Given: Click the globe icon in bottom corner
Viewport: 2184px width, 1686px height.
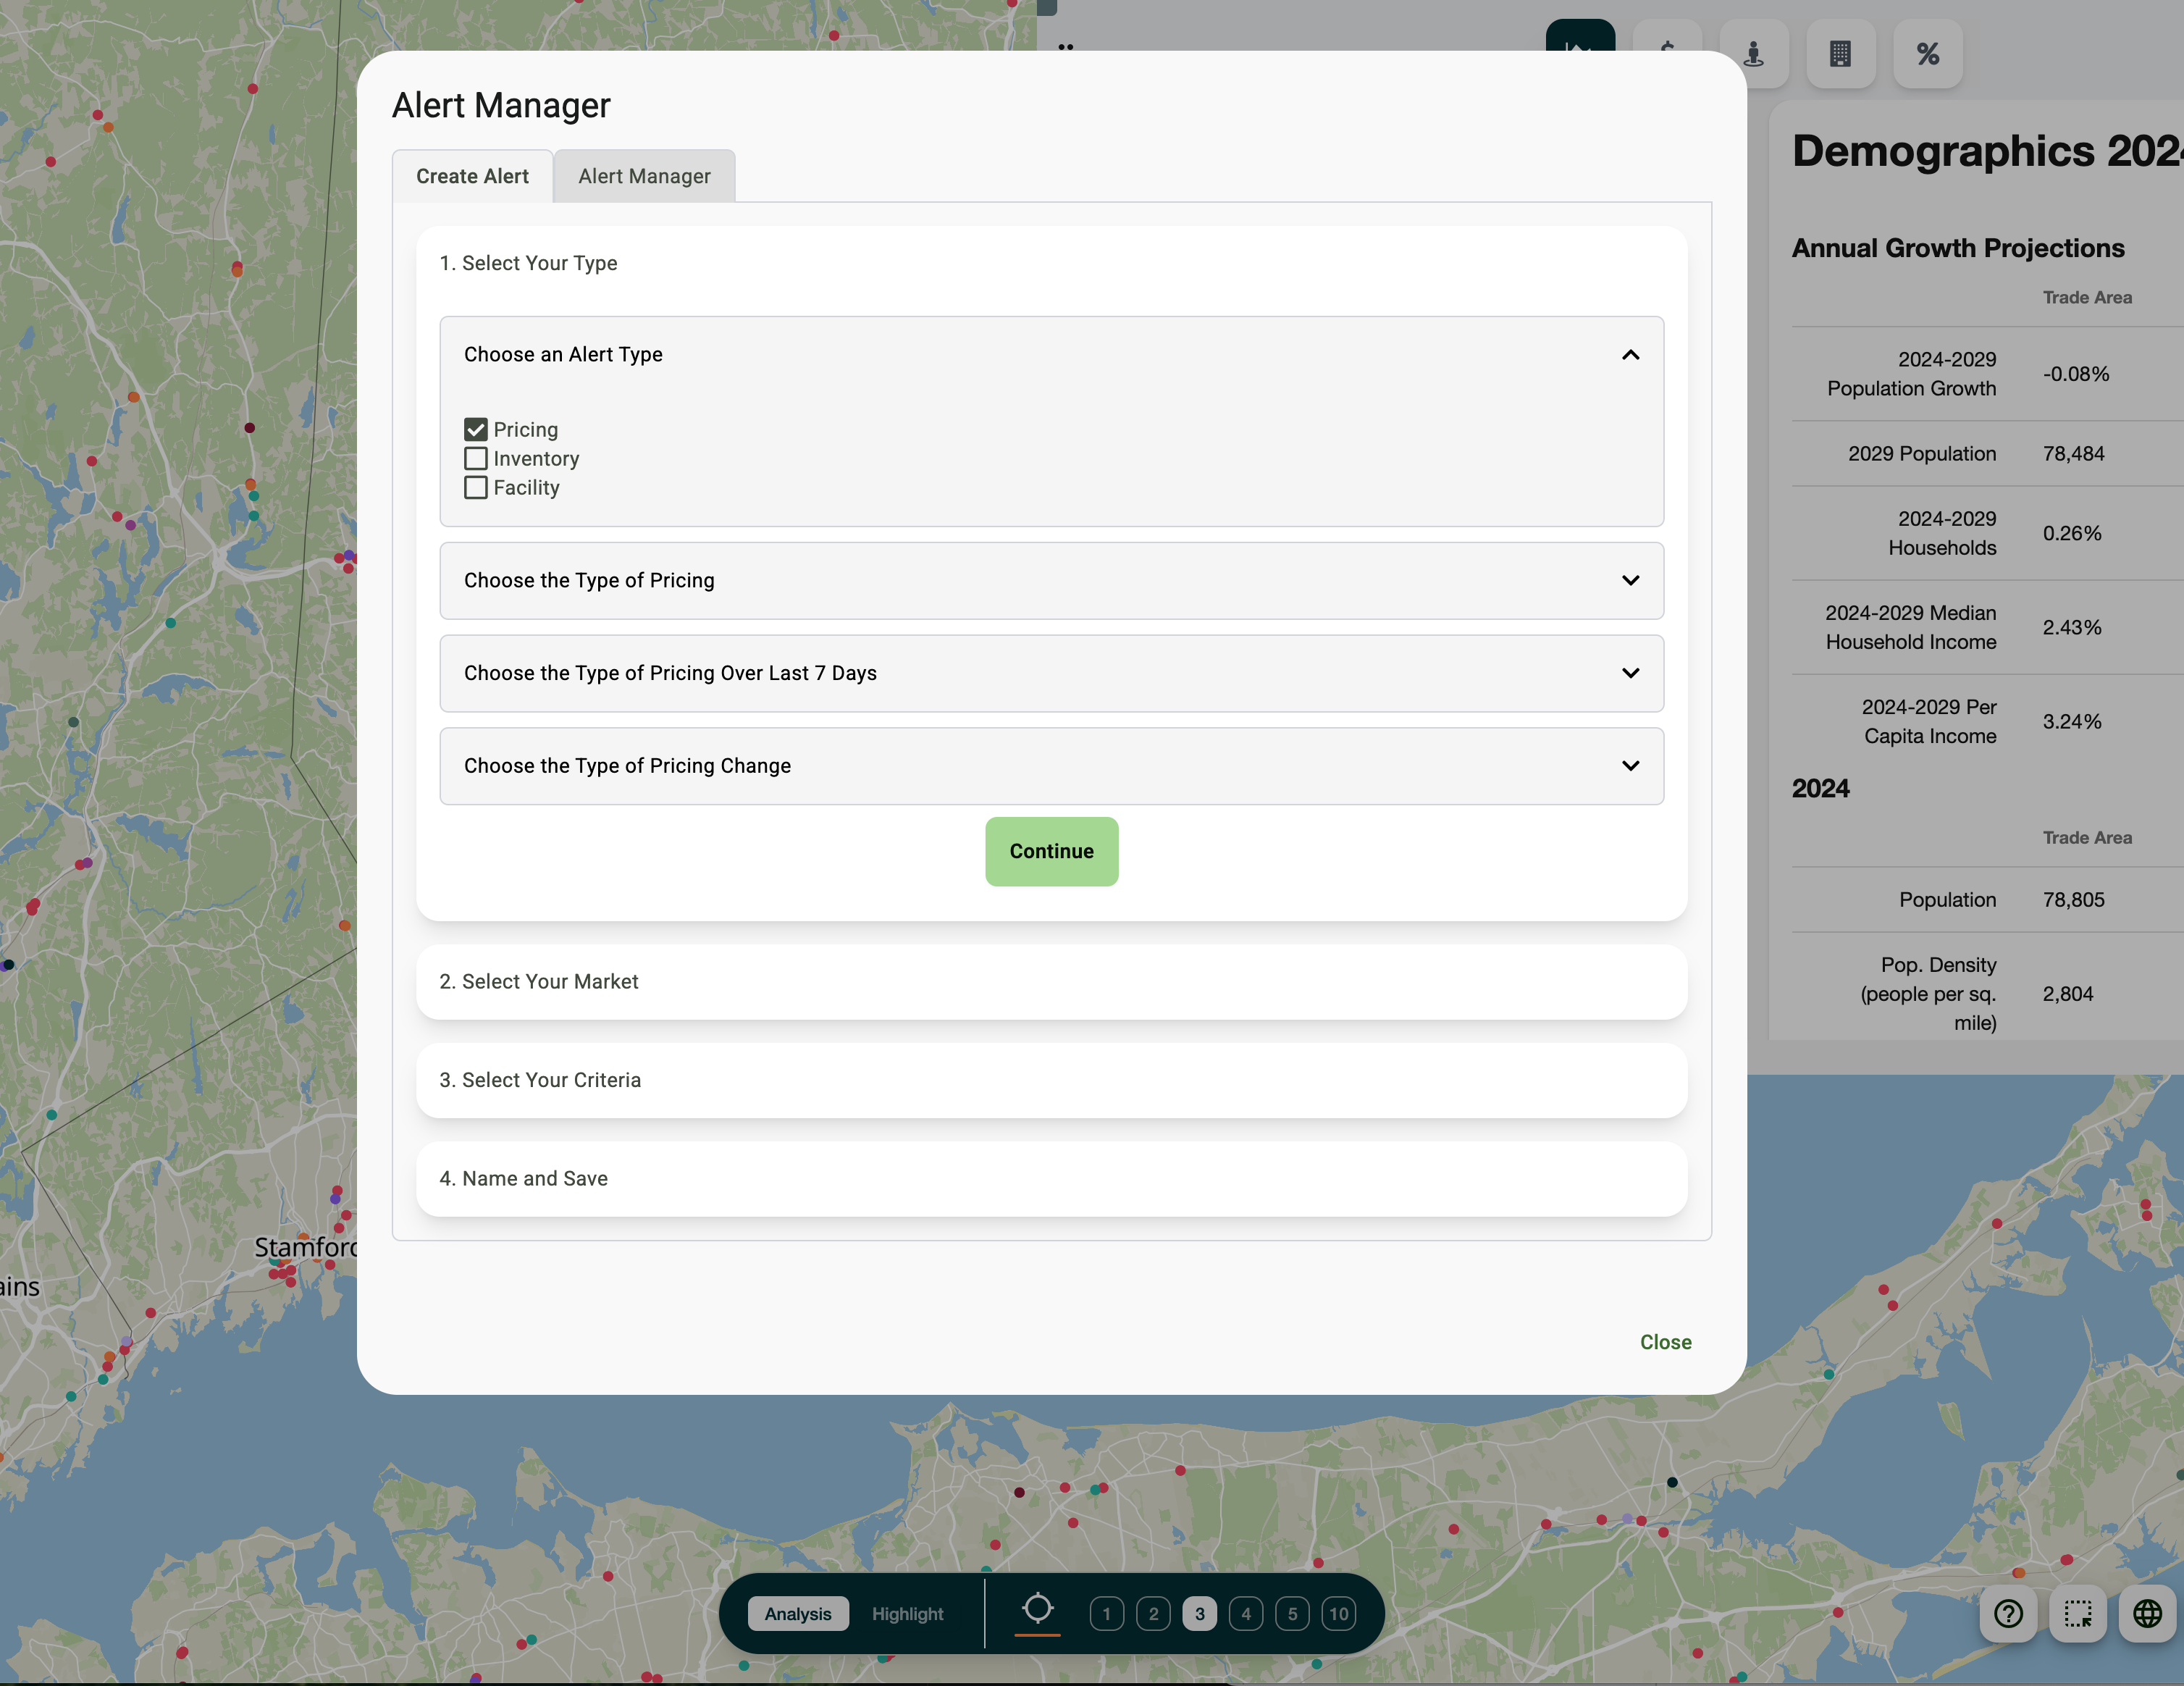Looking at the screenshot, I should tap(2147, 1613).
